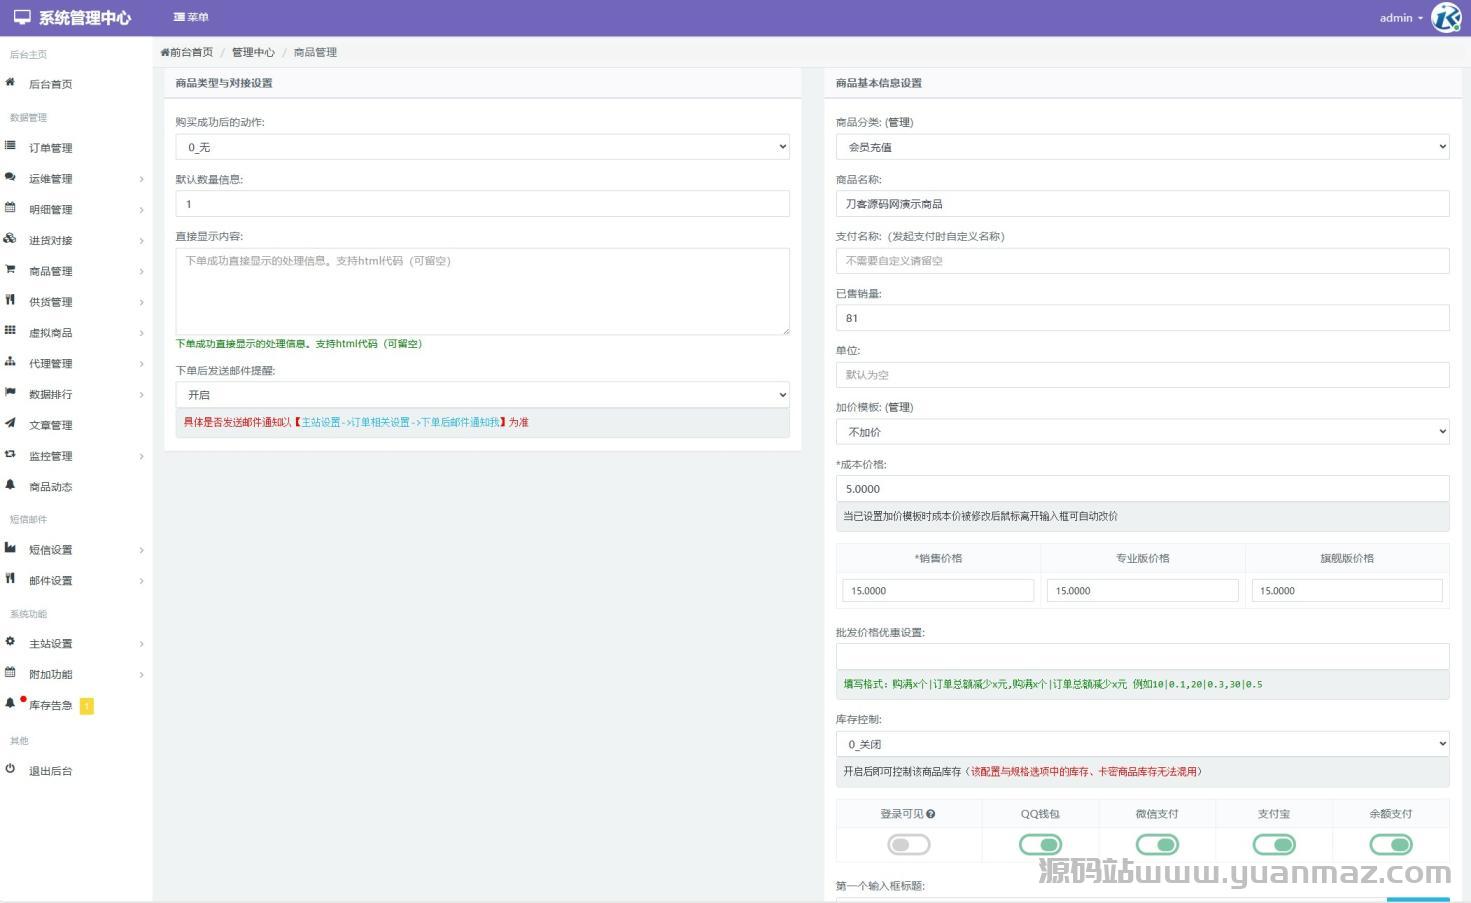The image size is (1471, 903).
Task: Disable the 支付宝 payment toggle
Action: coord(1274,845)
